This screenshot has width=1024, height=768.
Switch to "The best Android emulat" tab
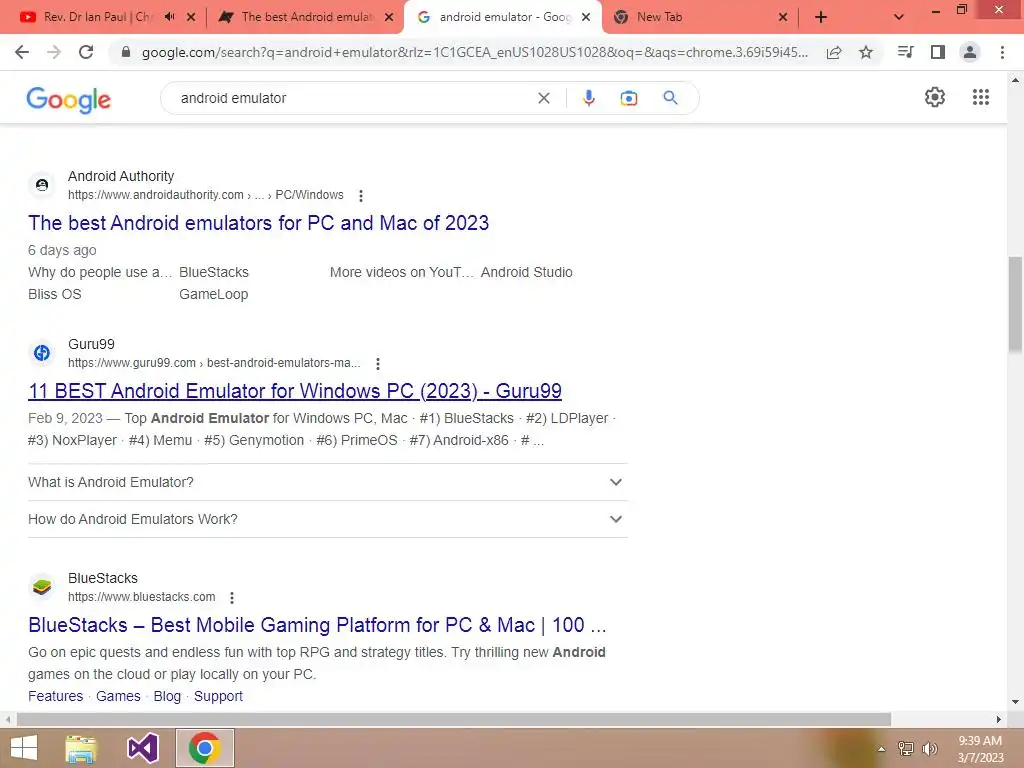click(x=307, y=17)
